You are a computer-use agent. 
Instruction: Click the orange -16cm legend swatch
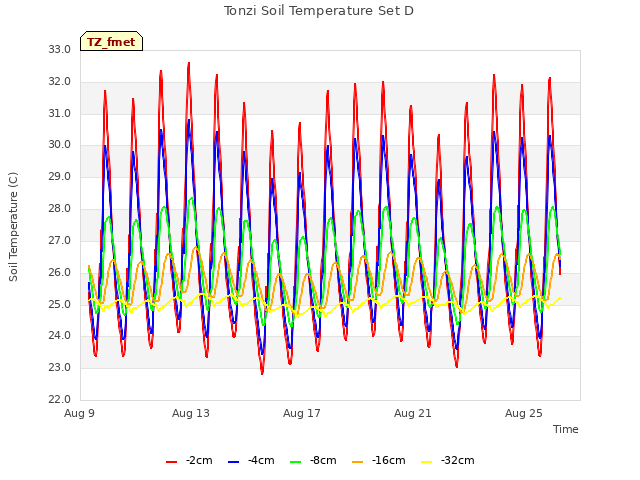[x=358, y=462]
